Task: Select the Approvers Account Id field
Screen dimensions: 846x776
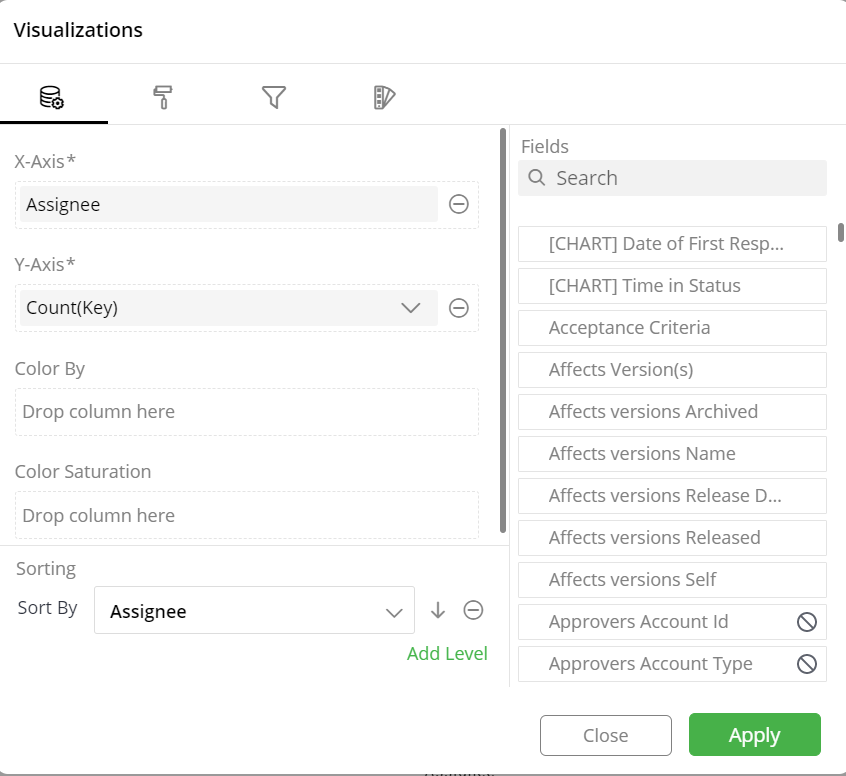Action: click(x=672, y=622)
